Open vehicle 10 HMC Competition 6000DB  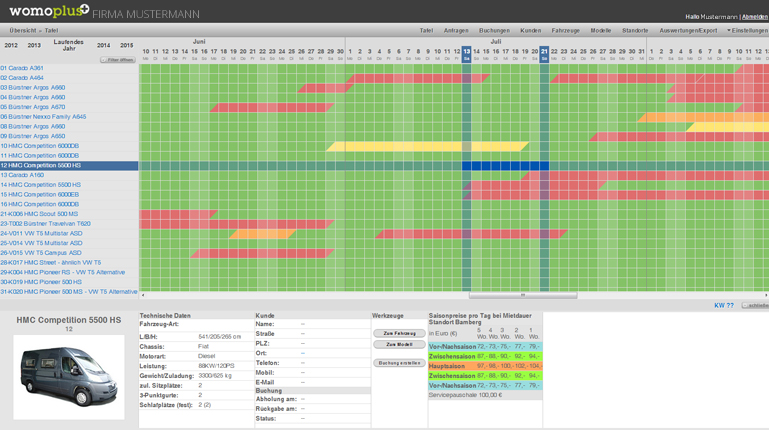pyautogui.click(x=40, y=146)
